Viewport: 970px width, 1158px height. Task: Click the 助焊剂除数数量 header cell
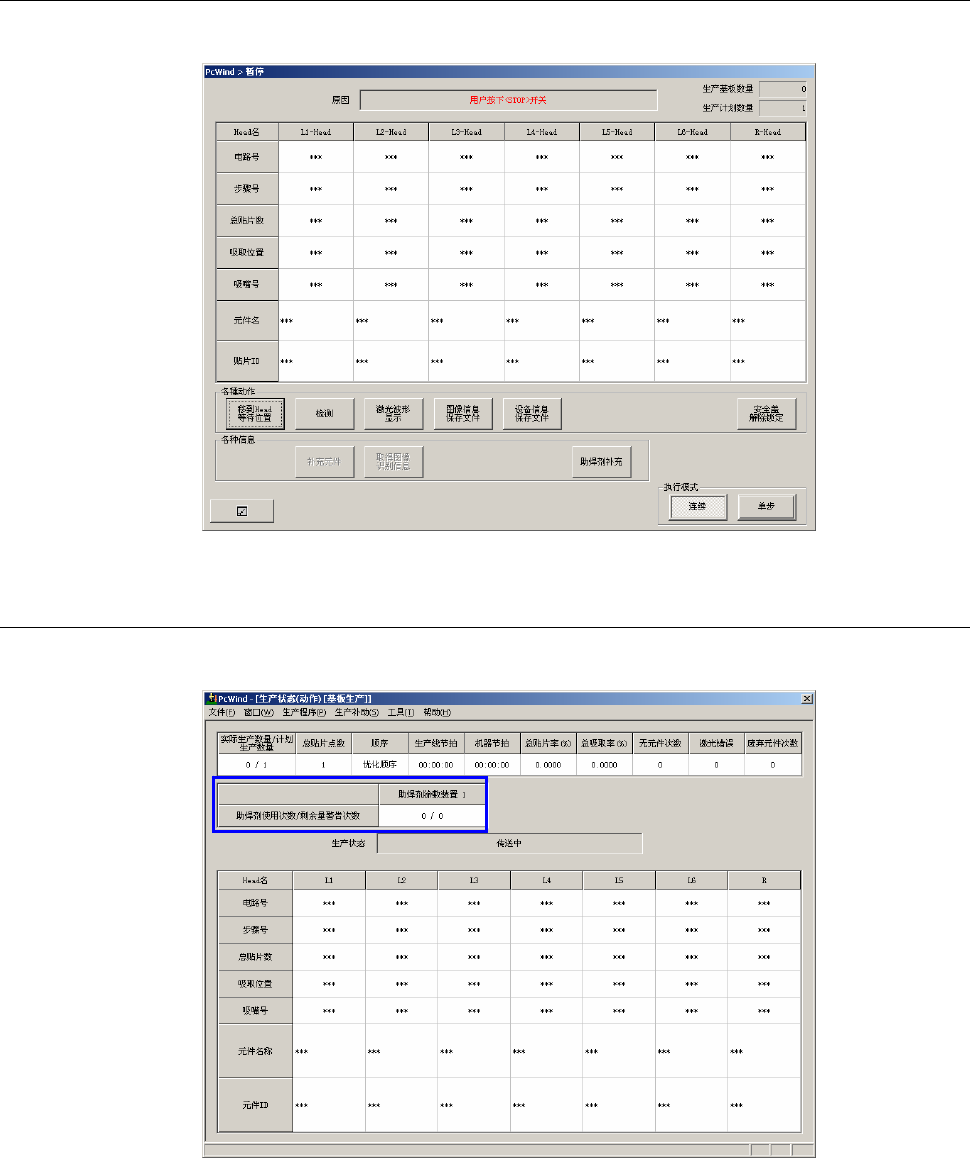point(432,794)
